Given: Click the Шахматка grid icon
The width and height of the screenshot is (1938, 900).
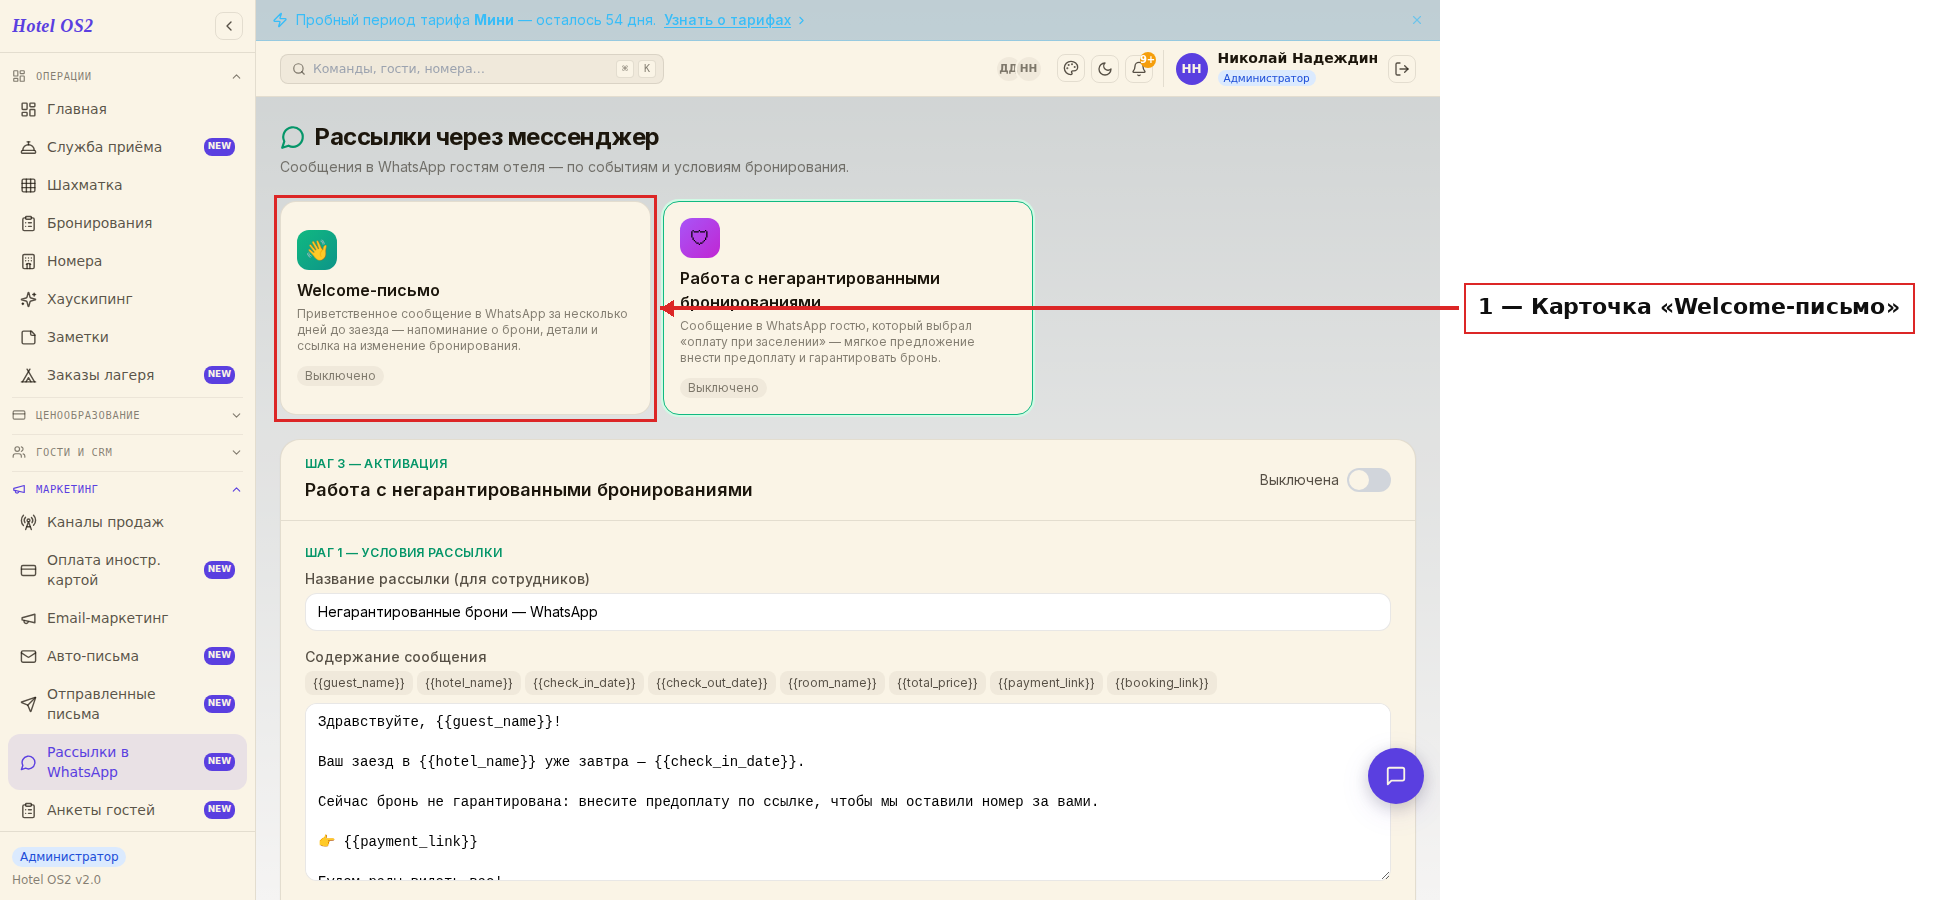Looking at the screenshot, I should pos(28,185).
